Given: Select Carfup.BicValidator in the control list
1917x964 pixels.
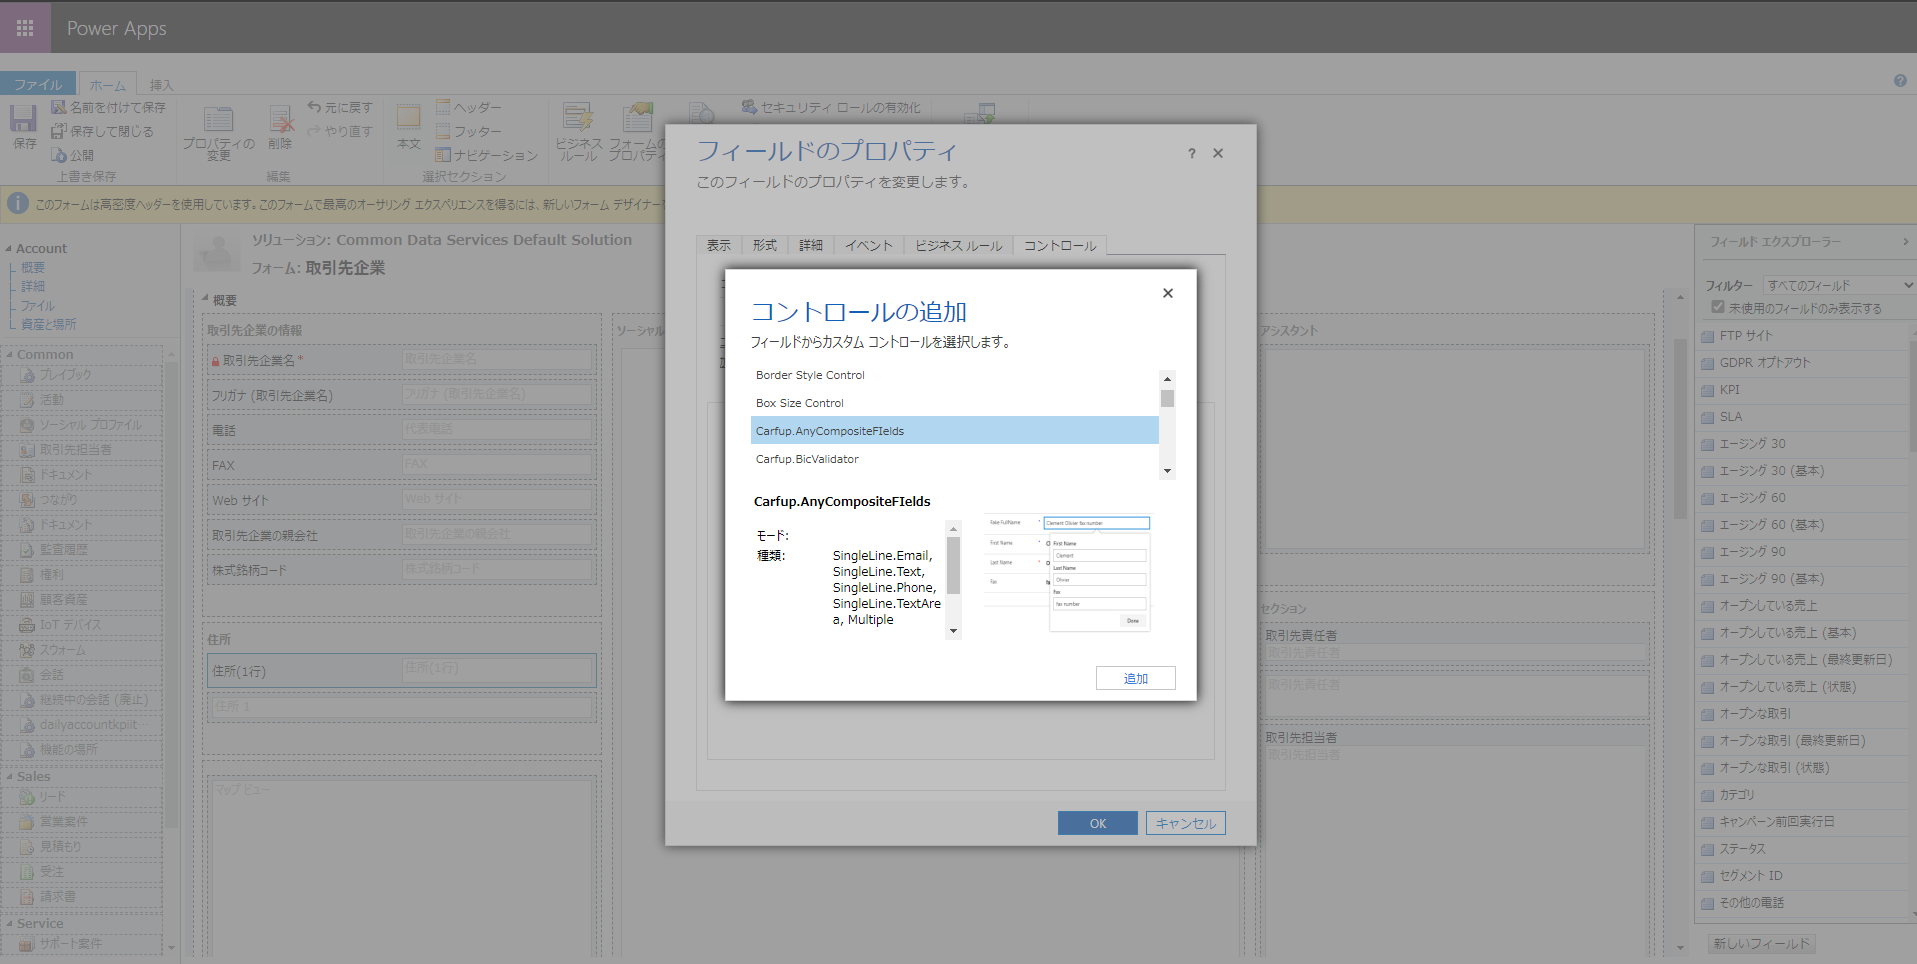Looking at the screenshot, I should tap(806, 459).
